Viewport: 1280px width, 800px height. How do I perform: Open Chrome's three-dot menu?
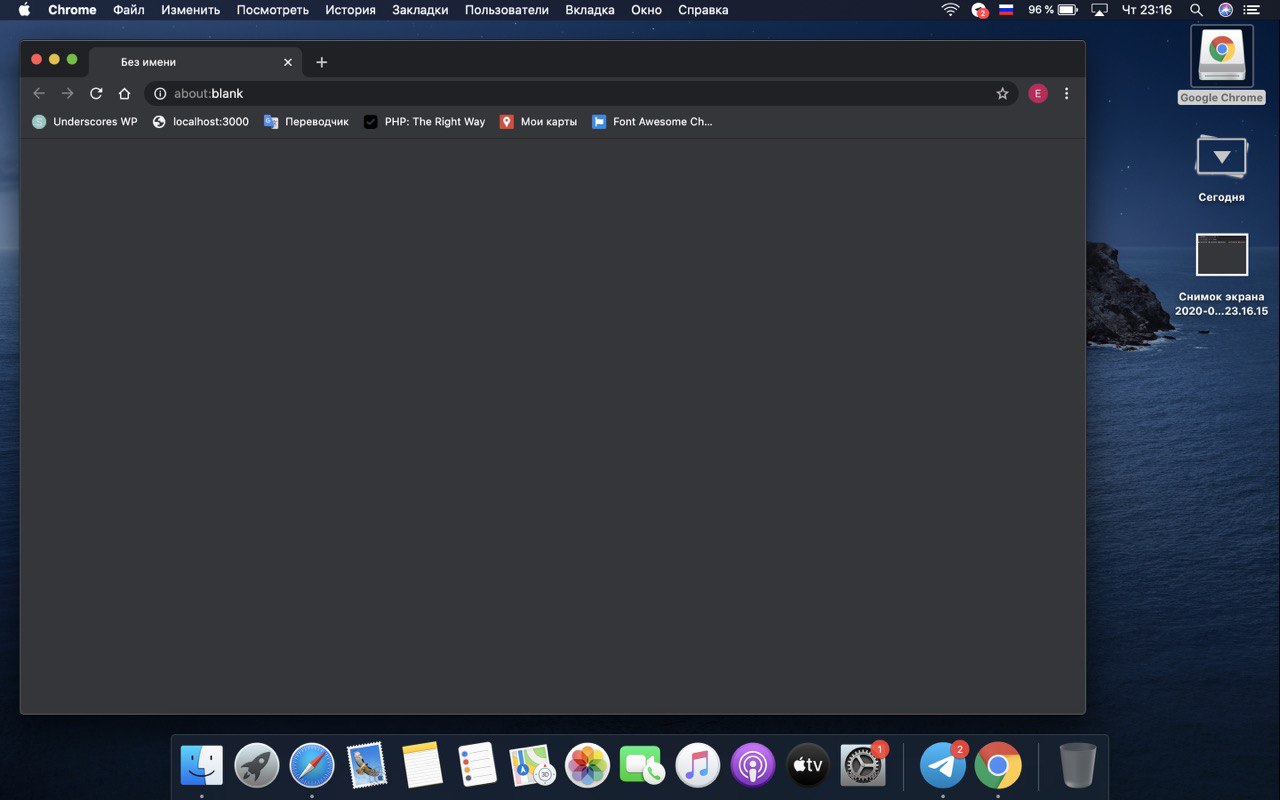click(x=1066, y=93)
